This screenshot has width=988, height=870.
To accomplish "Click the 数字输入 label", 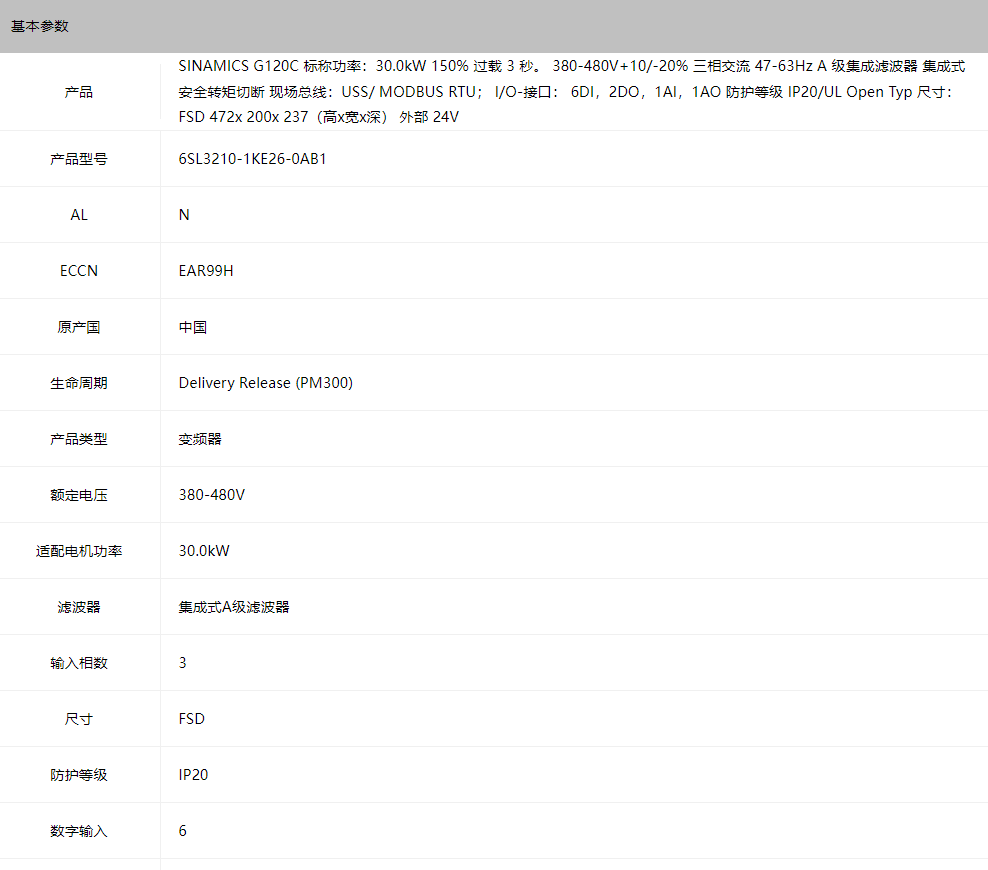I will click(79, 831).
